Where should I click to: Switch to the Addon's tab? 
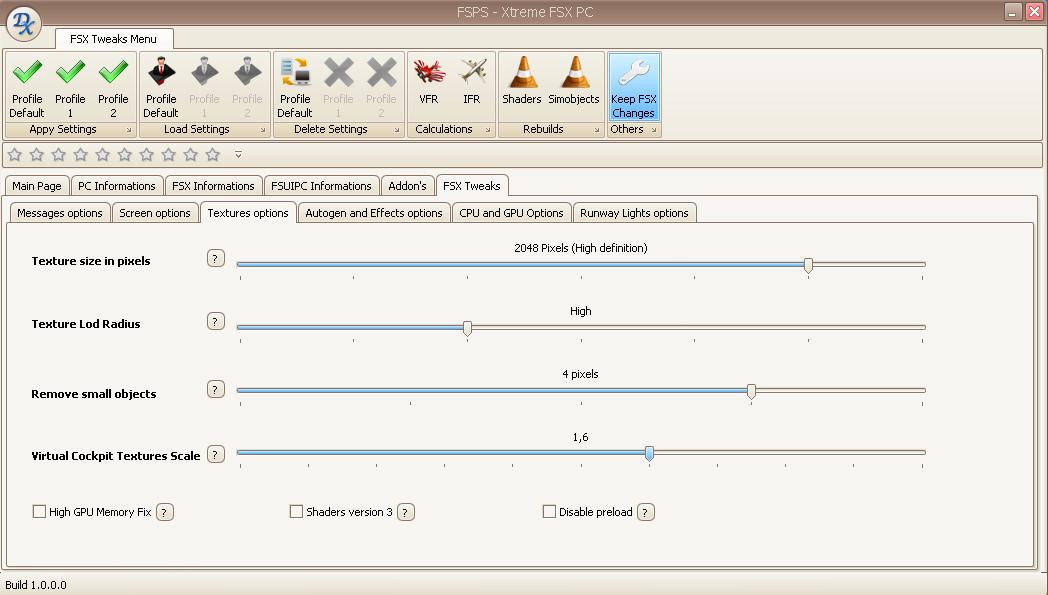click(x=407, y=186)
